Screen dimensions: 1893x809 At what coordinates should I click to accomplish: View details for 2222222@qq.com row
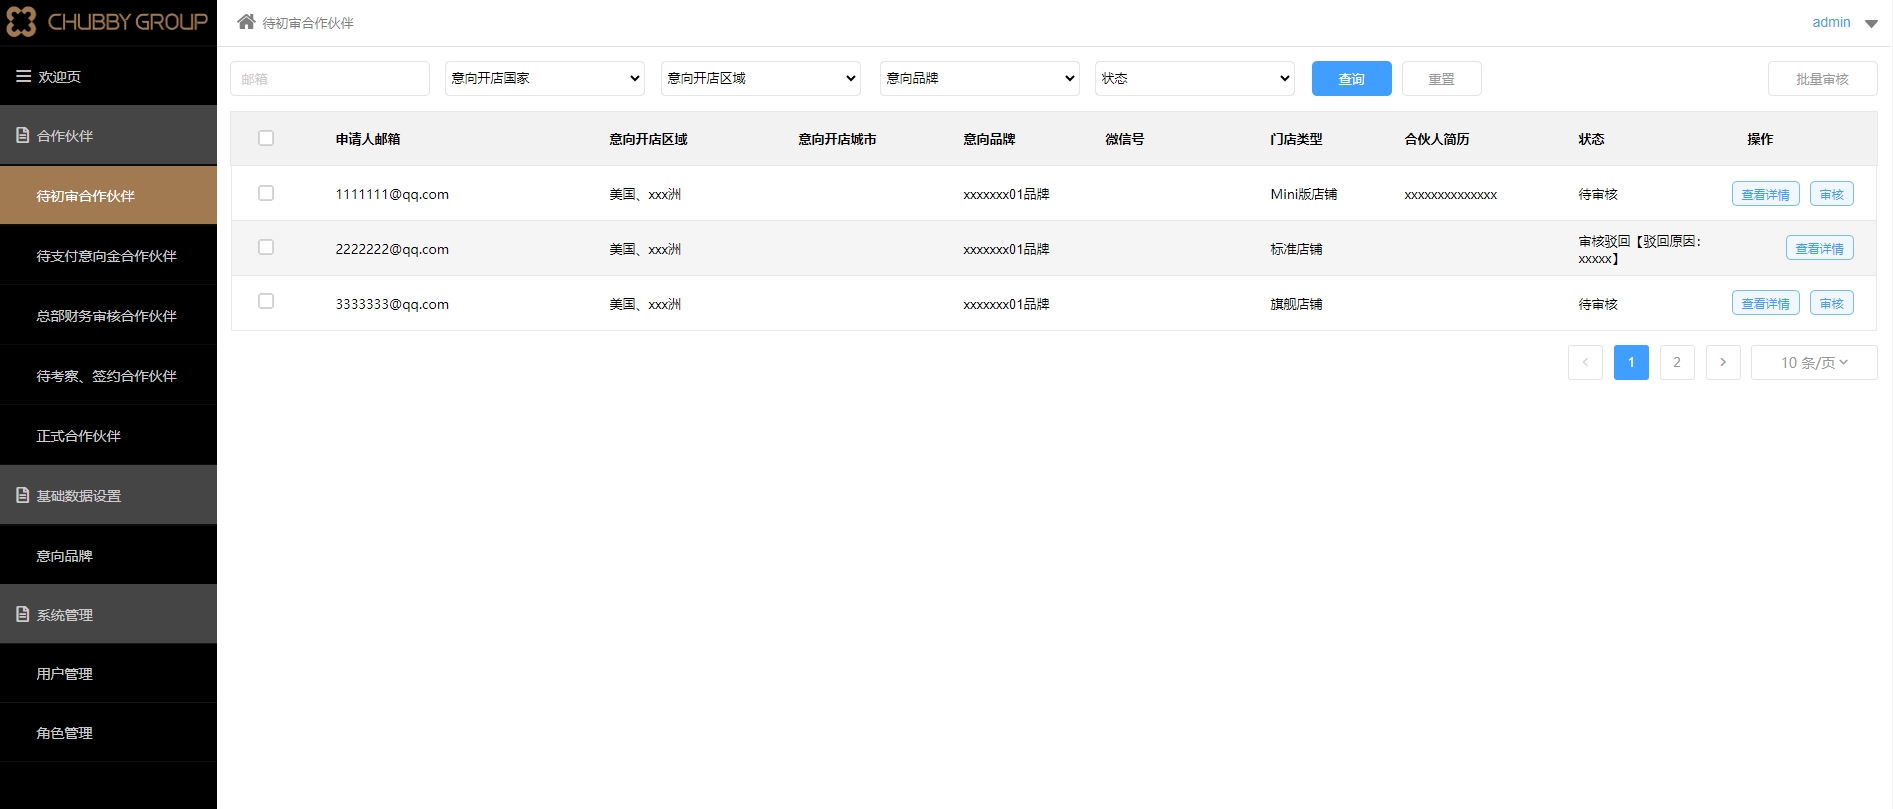click(x=1819, y=248)
